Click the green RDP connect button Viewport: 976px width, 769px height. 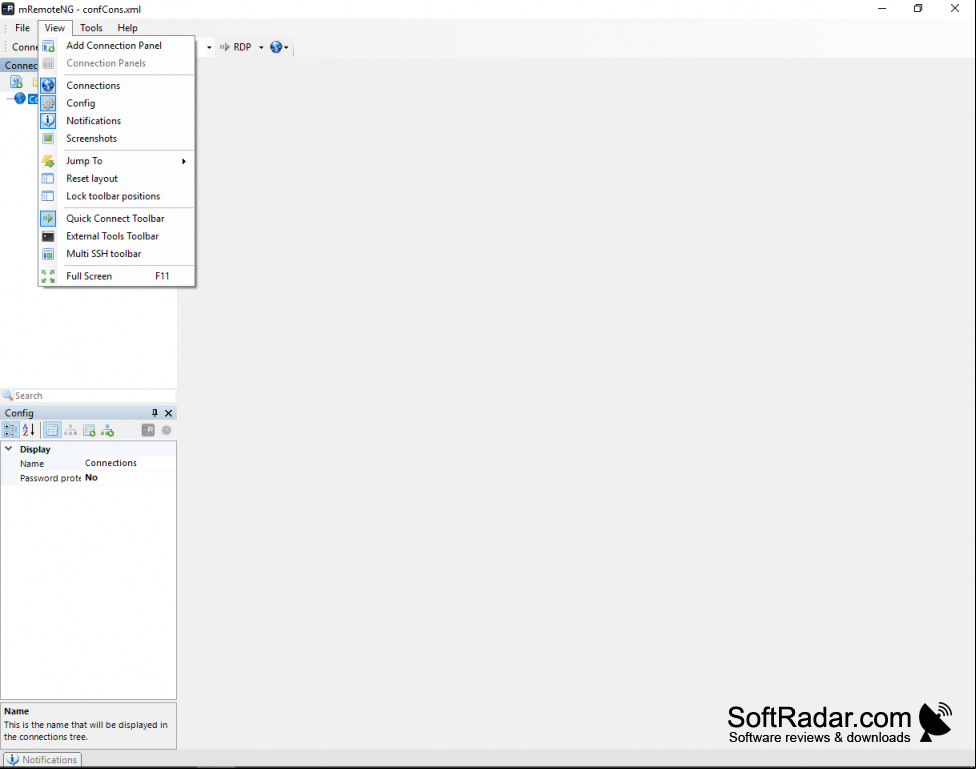coord(235,47)
